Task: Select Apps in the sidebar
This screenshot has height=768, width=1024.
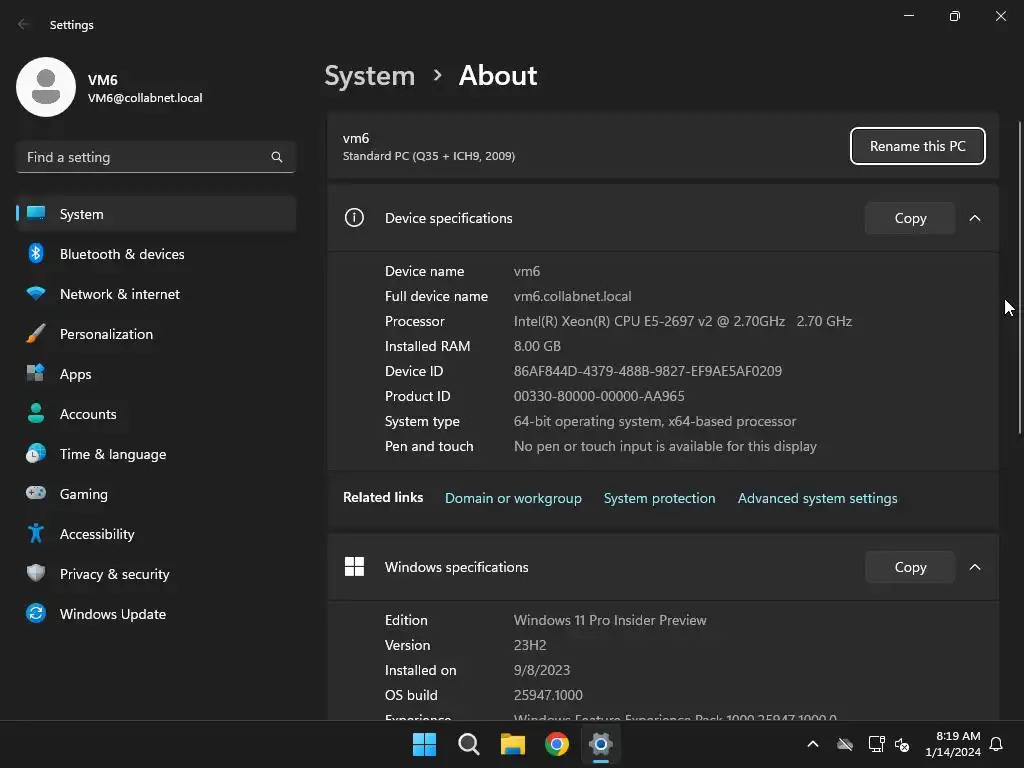Action: (x=156, y=374)
